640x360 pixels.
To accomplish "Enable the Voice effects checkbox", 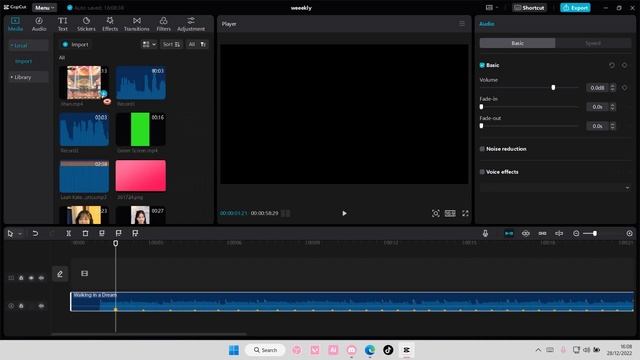I will click(x=482, y=172).
